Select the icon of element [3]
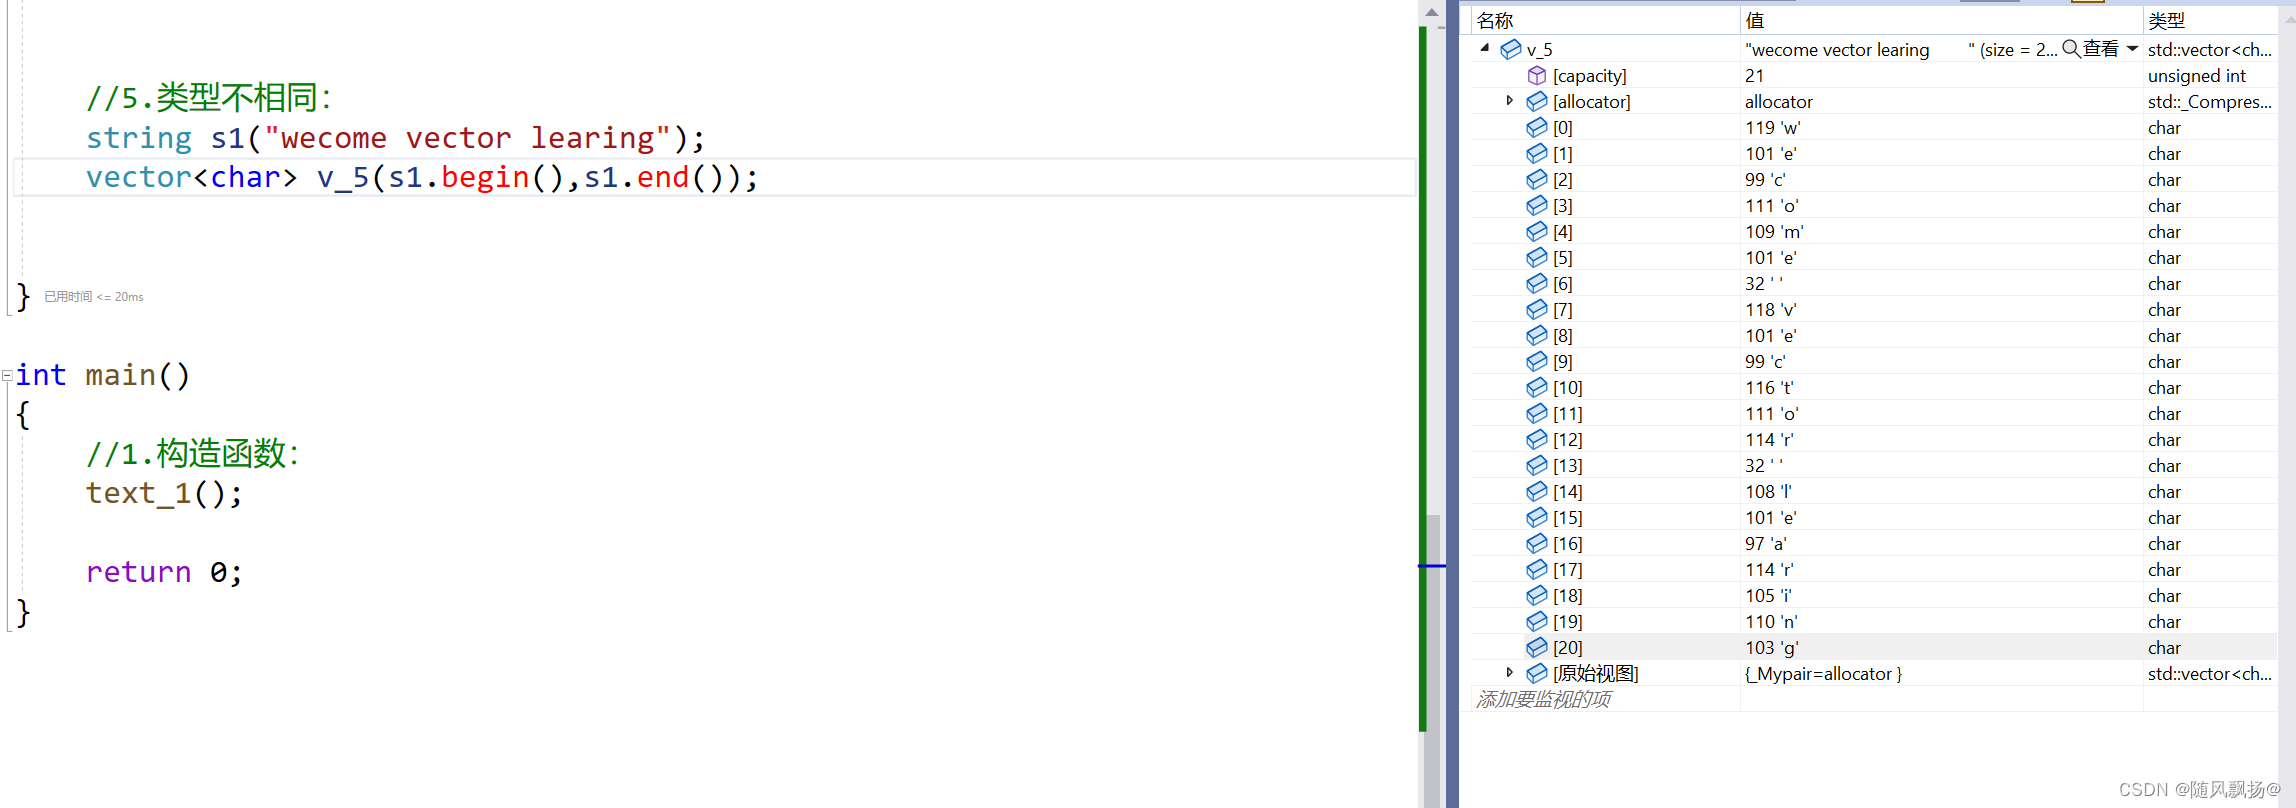2296x808 pixels. (1537, 205)
